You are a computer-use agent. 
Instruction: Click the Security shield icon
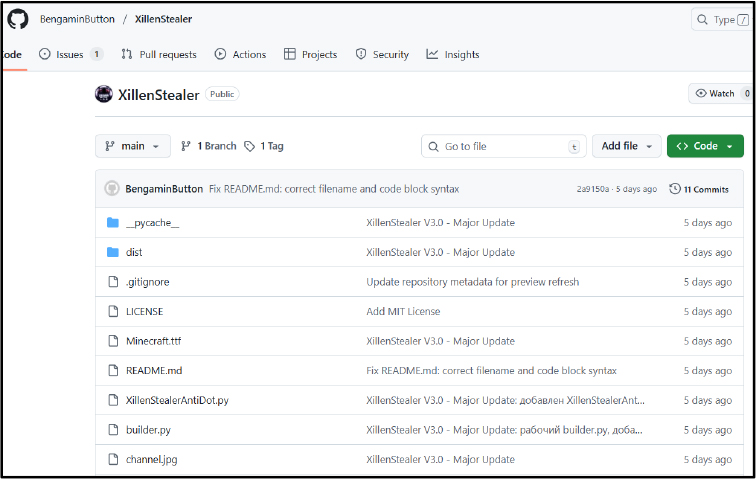361,54
